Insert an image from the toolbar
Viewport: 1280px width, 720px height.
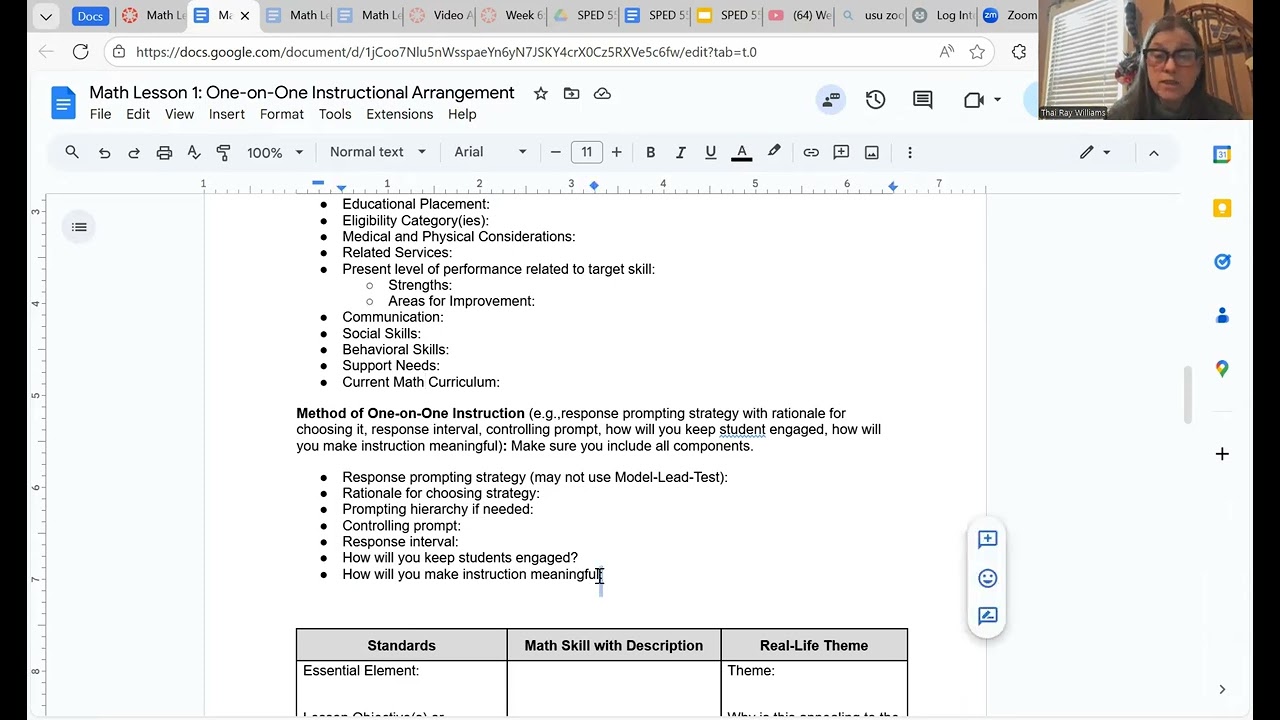(872, 152)
